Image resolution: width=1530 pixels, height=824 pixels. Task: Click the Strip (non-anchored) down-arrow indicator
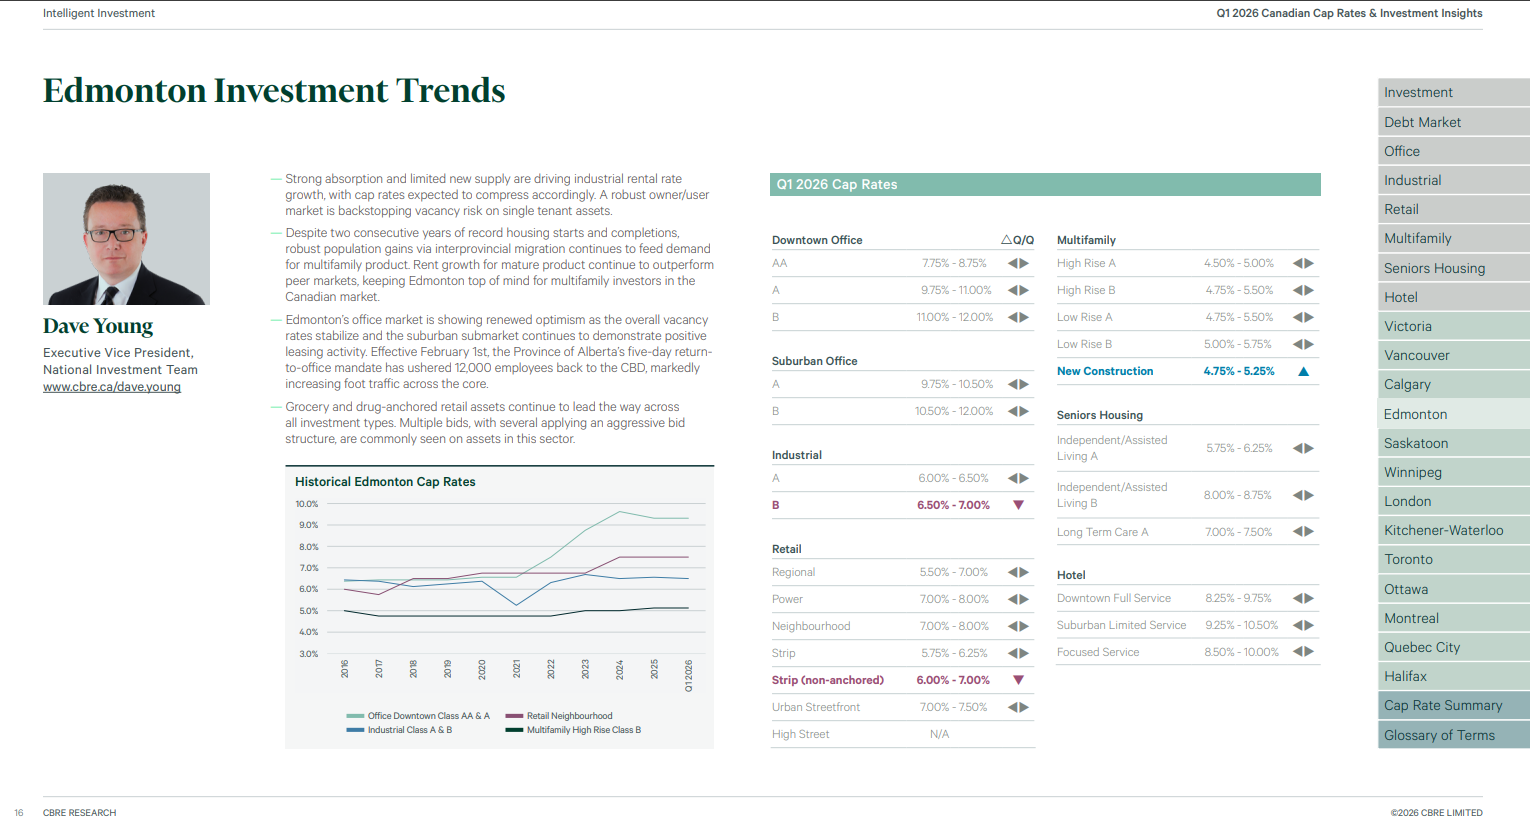(1018, 680)
